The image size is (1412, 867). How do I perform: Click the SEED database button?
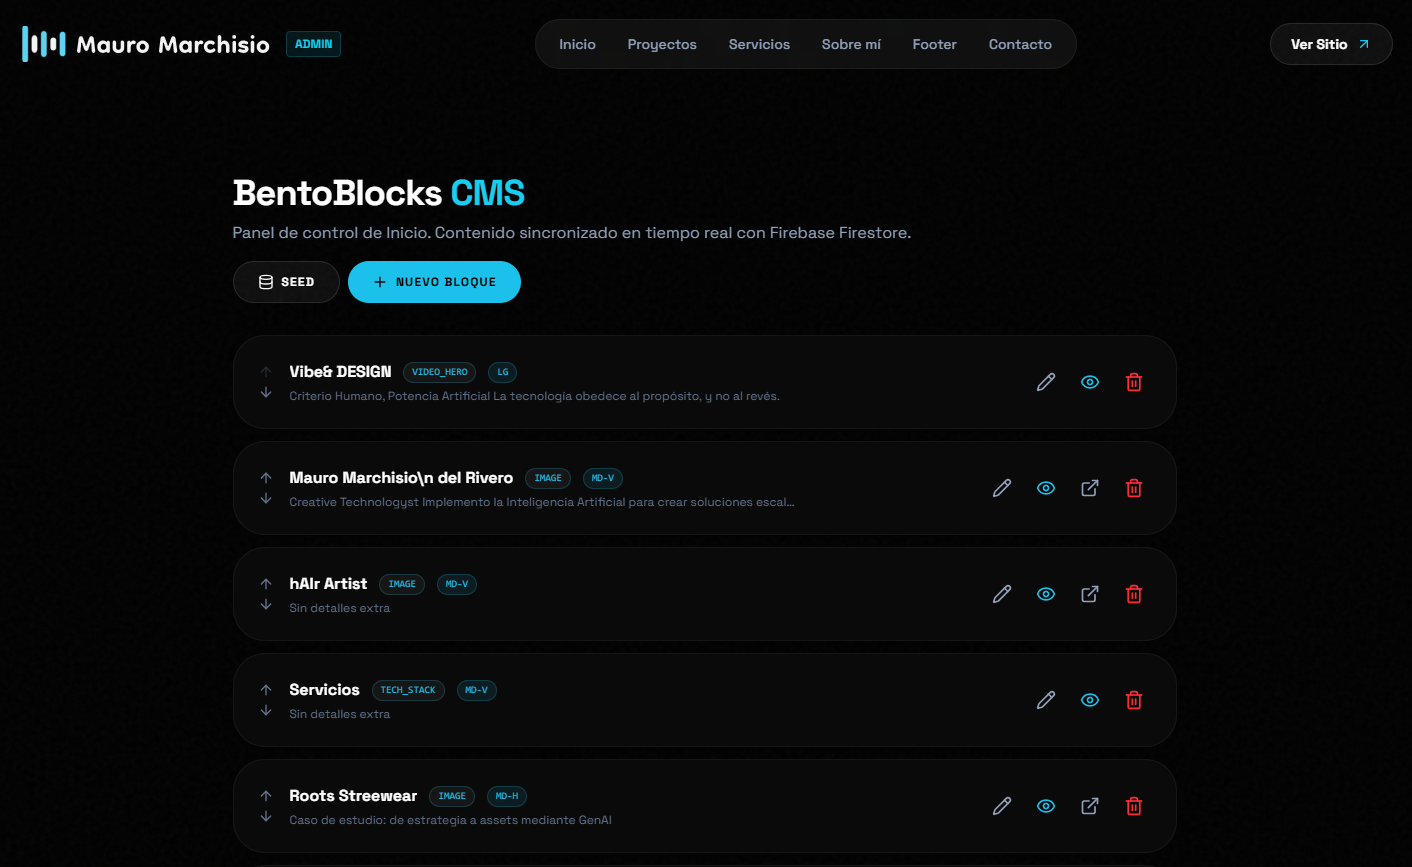(x=286, y=282)
